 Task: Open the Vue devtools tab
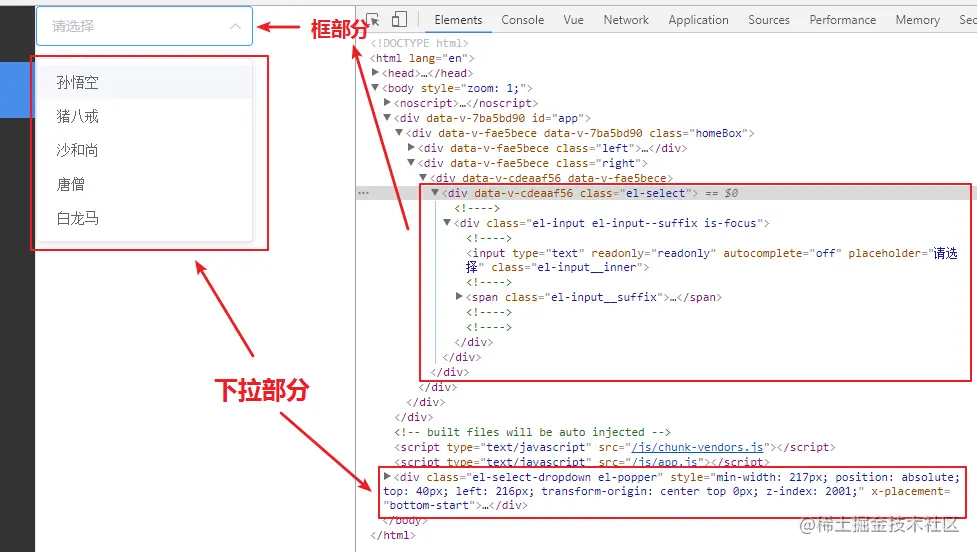point(573,20)
